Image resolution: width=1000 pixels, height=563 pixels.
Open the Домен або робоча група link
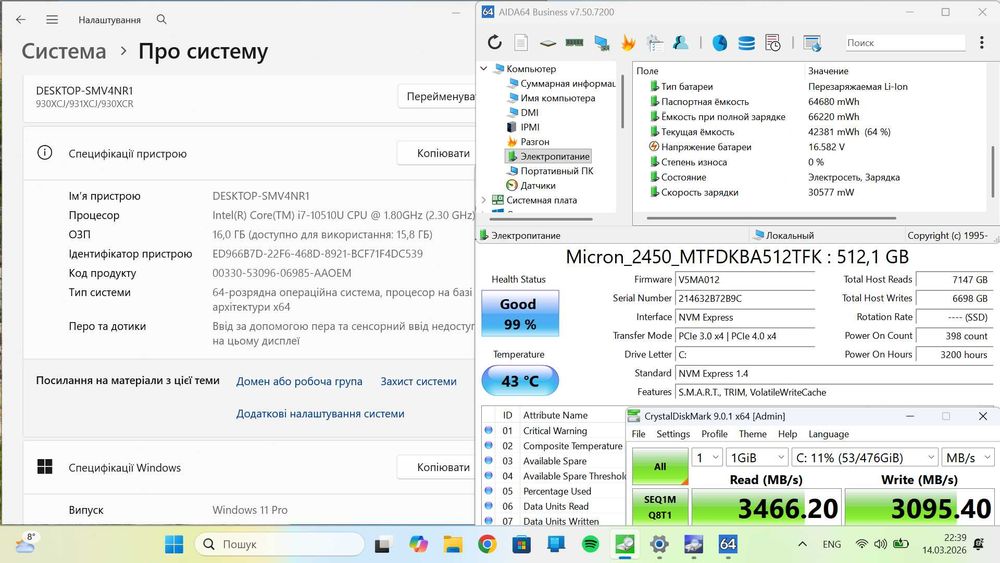[x=299, y=381]
